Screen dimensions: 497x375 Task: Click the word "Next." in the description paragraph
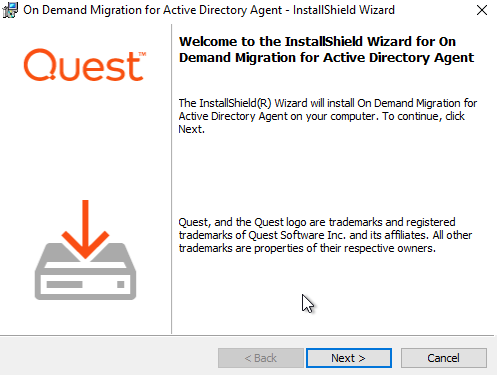coord(191,129)
